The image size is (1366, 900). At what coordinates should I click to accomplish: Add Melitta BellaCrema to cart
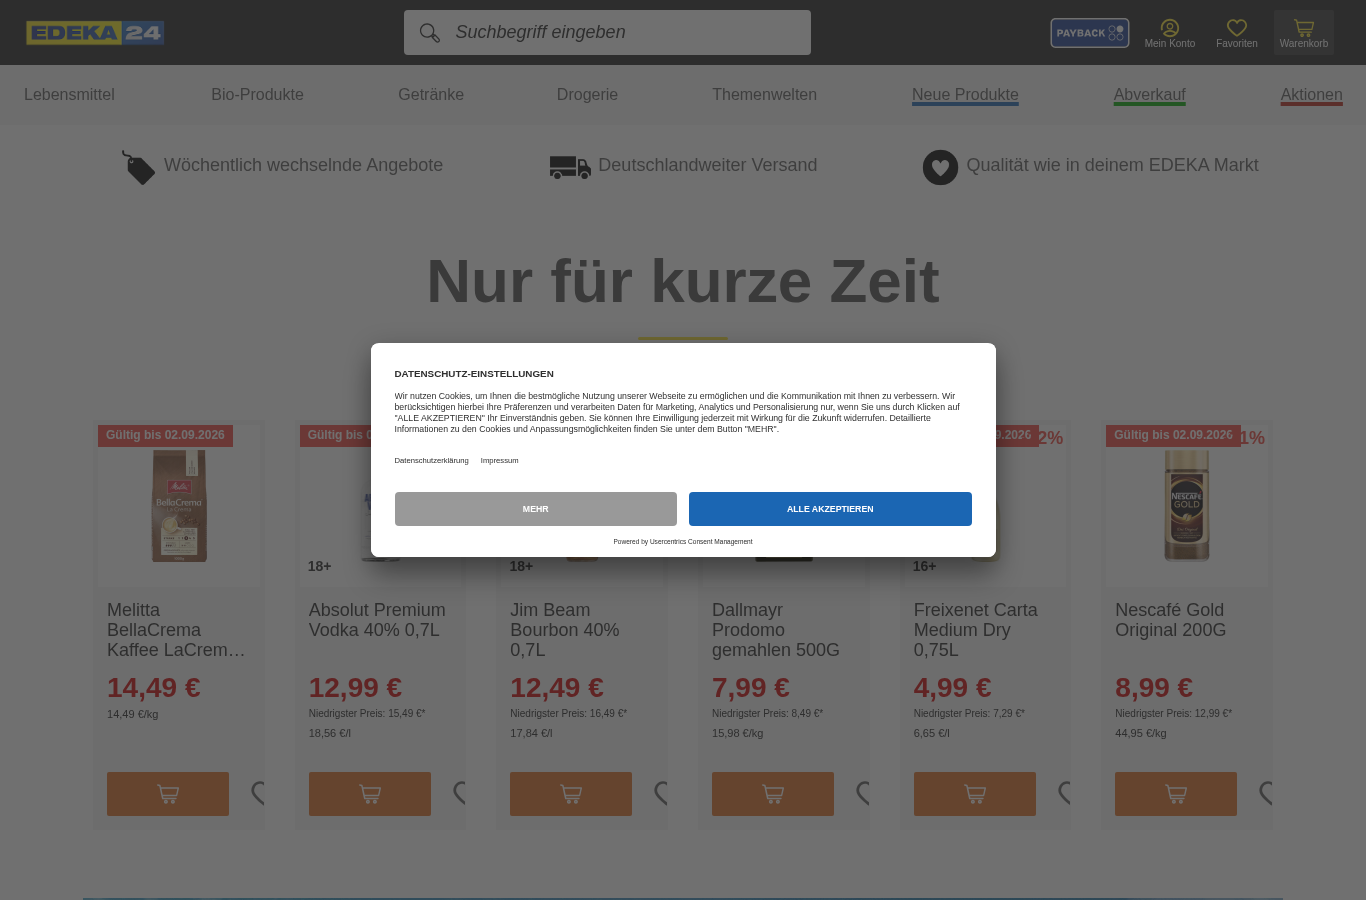(x=168, y=794)
